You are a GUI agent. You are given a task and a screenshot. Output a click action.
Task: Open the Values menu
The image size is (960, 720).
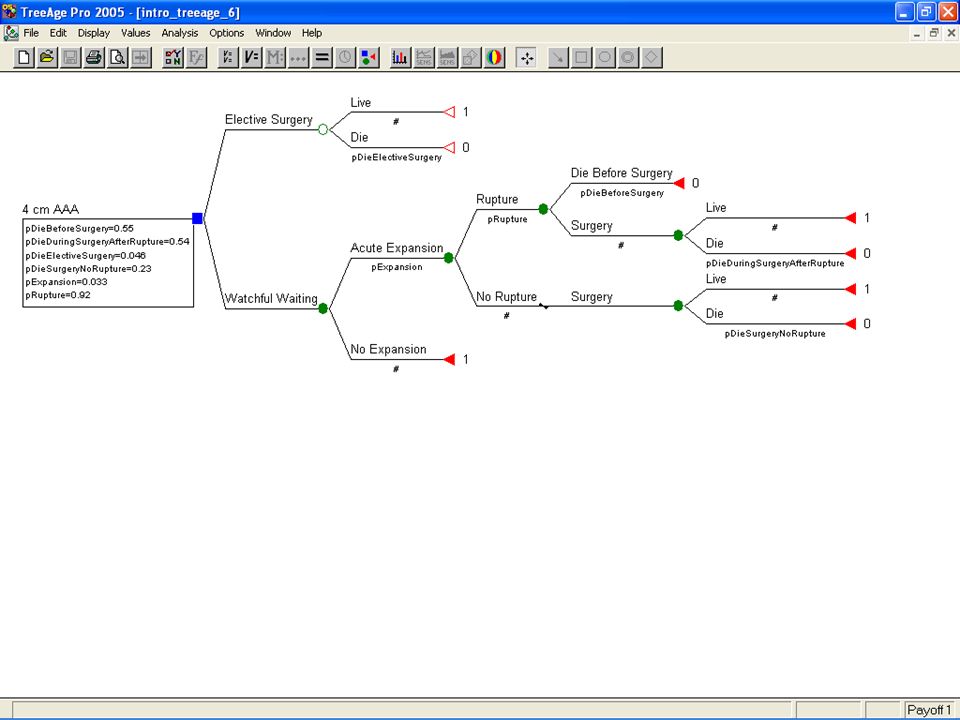[x=135, y=33]
